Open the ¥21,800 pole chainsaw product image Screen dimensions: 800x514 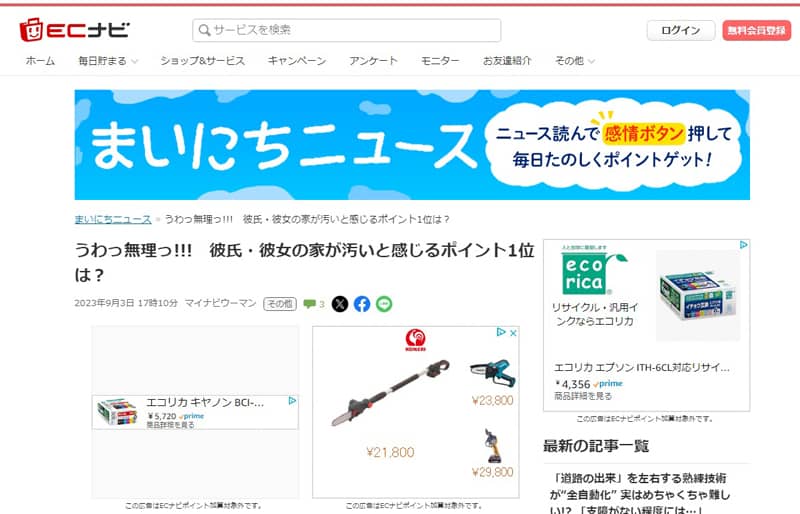coord(391,393)
